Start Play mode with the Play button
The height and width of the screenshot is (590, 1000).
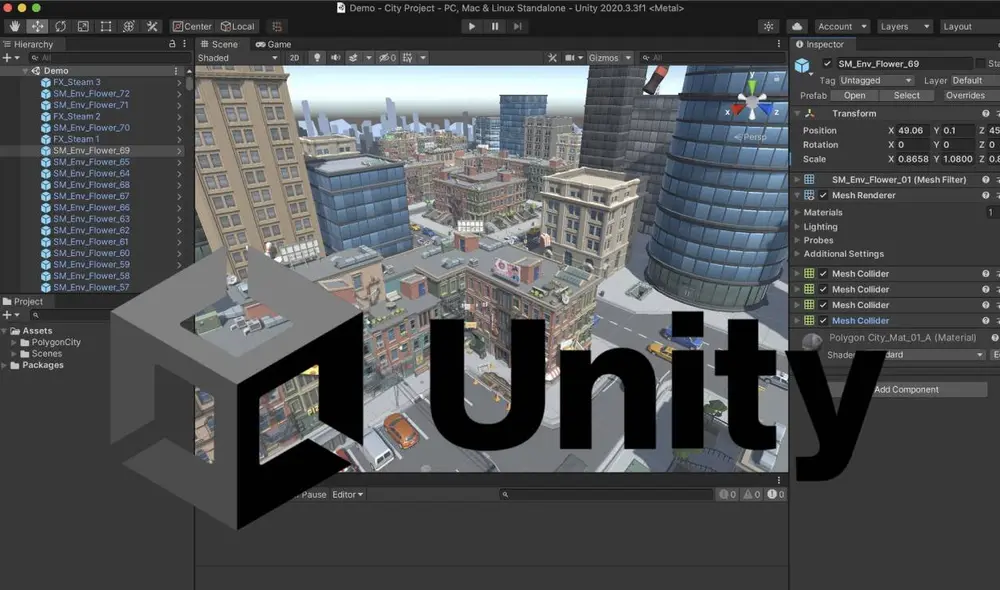point(472,26)
